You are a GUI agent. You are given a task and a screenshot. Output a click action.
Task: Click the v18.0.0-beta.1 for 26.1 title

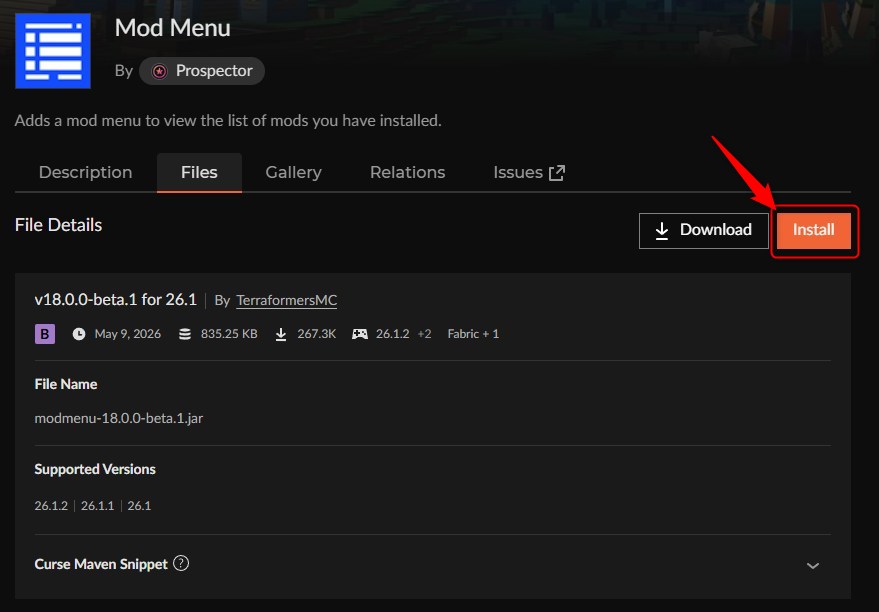click(115, 300)
